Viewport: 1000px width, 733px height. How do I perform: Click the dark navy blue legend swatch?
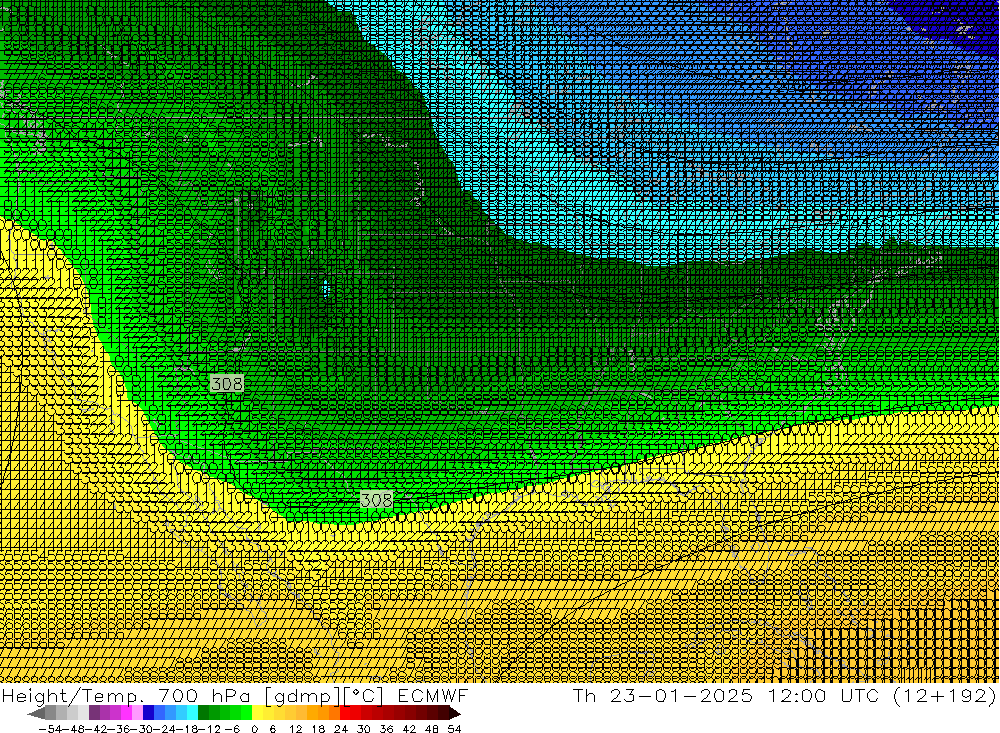(148, 713)
